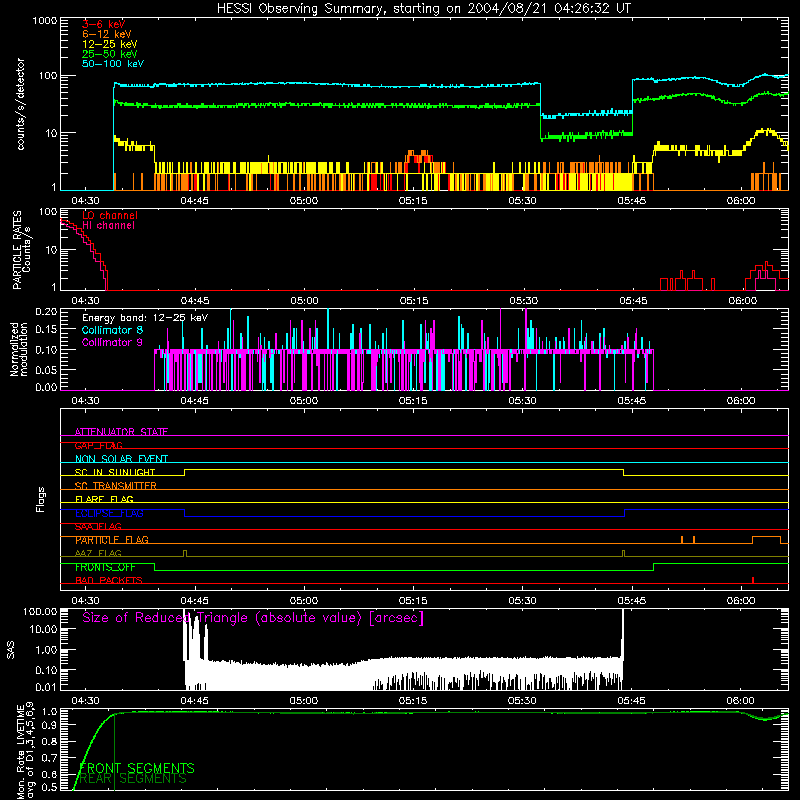The image size is (800, 800).
Task: Click the 0.9 value on the livetime axis
Action: [49, 724]
